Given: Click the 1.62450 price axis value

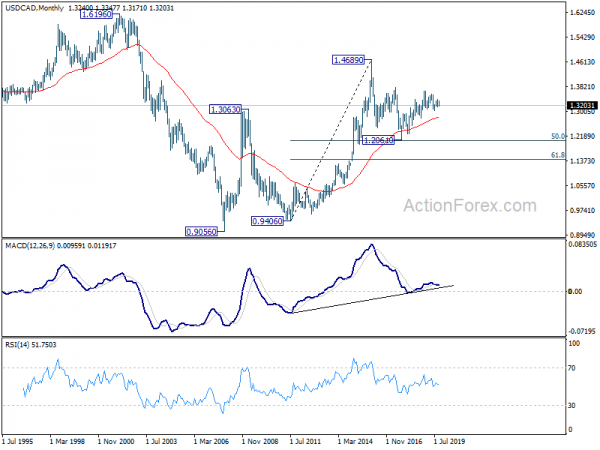Looking at the screenshot, I should point(582,13).
